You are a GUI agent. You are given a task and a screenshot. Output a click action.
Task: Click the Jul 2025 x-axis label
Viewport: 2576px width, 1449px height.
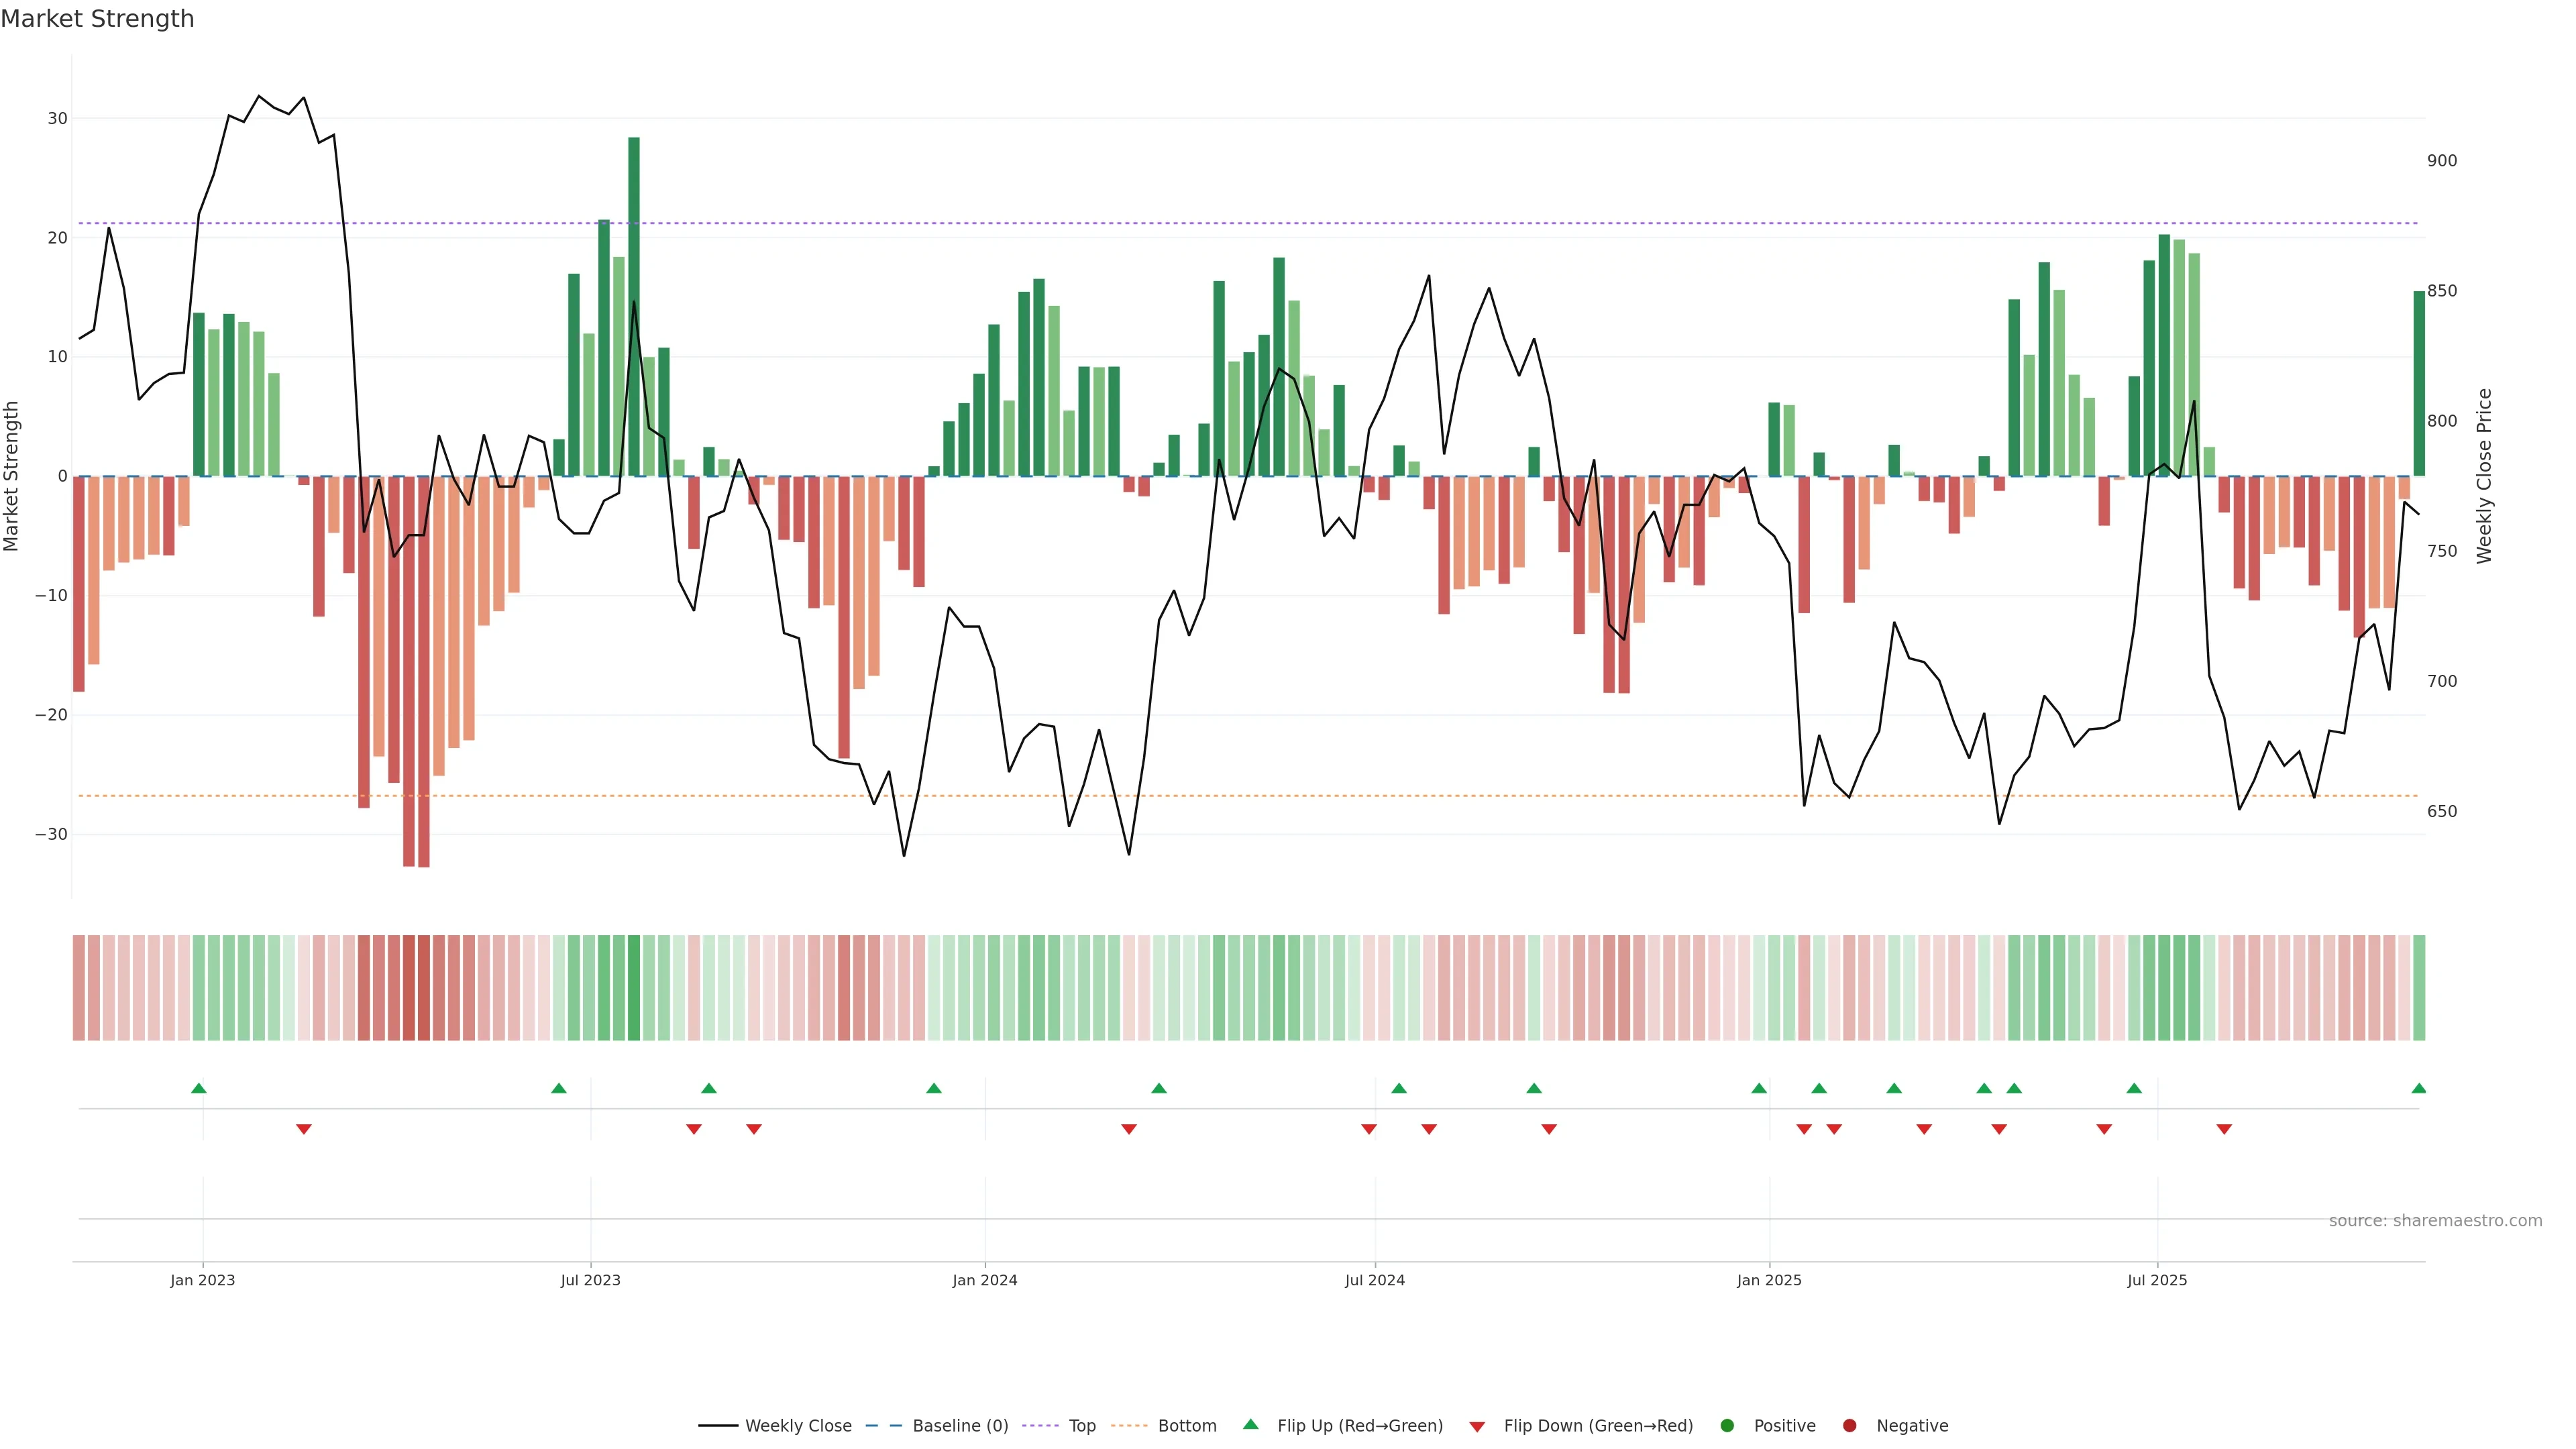point(2157,1280)
